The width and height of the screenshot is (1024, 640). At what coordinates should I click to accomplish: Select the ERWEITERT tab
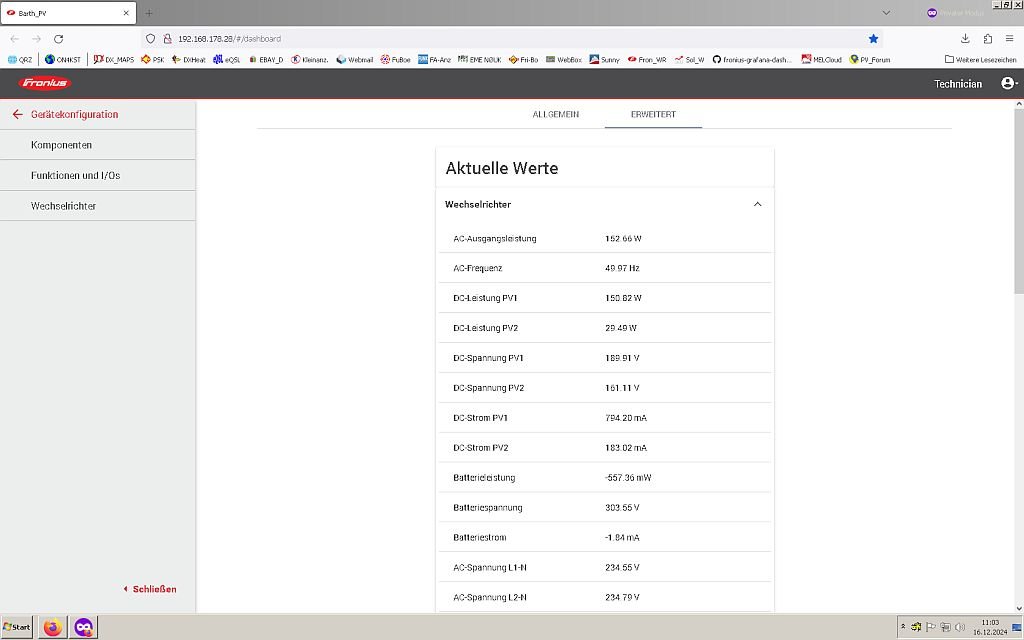click(653, 115)
